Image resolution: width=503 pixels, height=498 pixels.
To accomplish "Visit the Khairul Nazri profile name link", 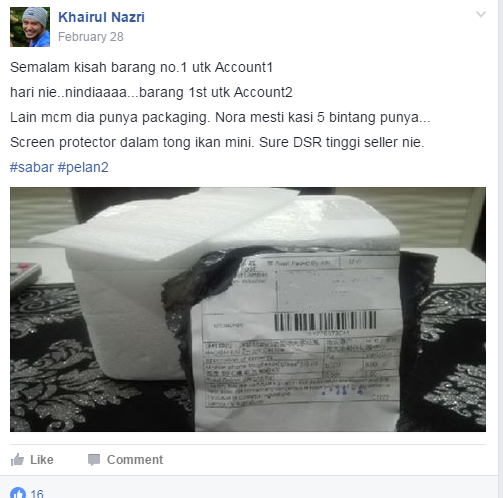I will point(101,17).
